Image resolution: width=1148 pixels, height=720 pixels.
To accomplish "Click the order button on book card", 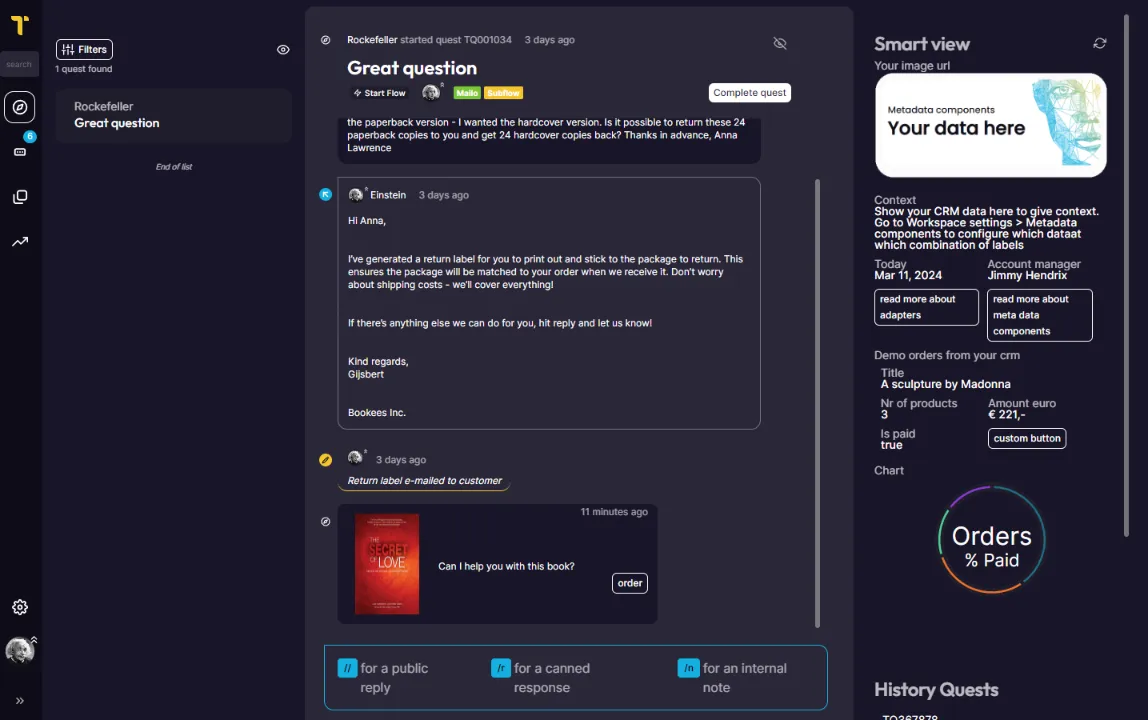I will 630,583.
